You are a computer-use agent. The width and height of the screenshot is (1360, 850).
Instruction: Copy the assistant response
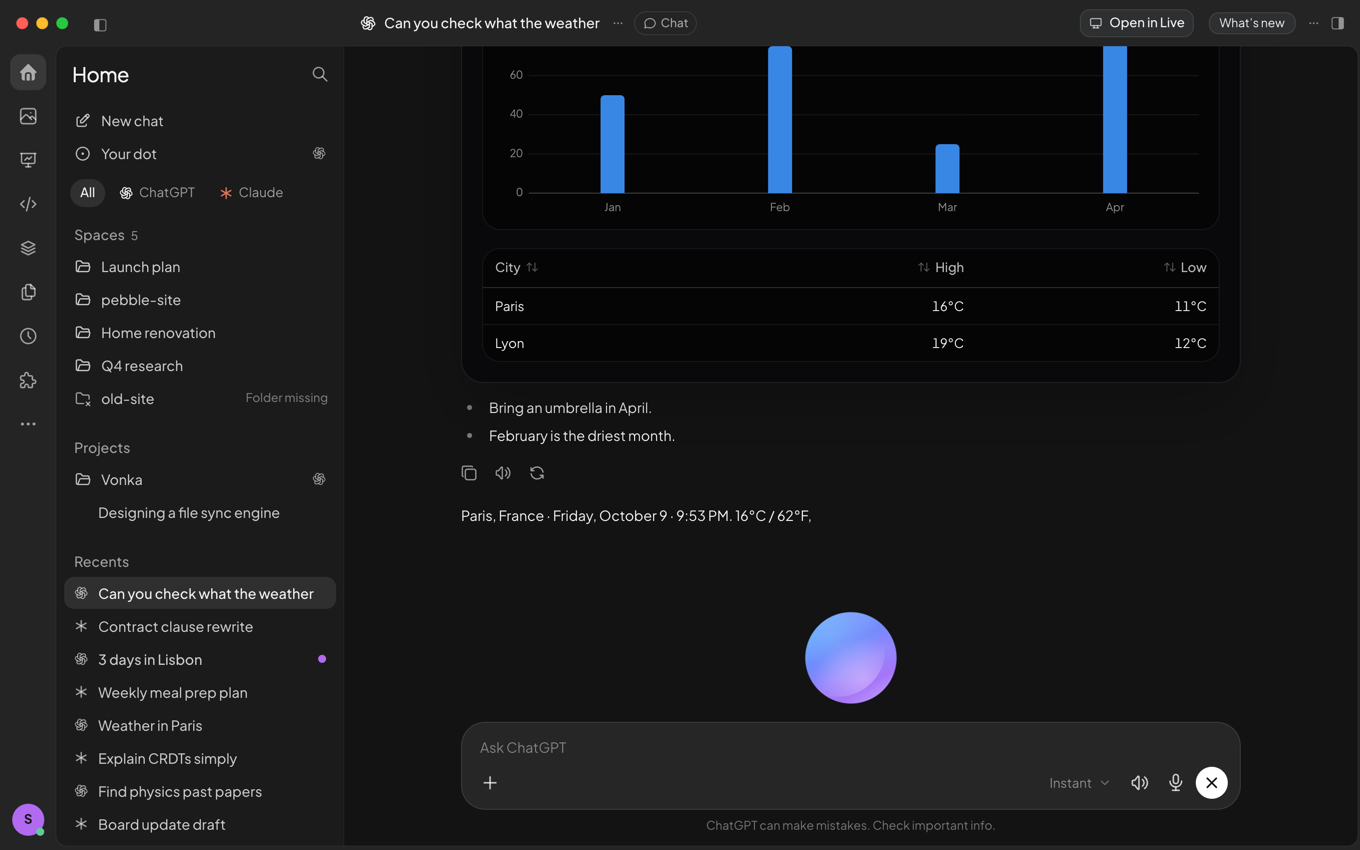coord(469,473)
